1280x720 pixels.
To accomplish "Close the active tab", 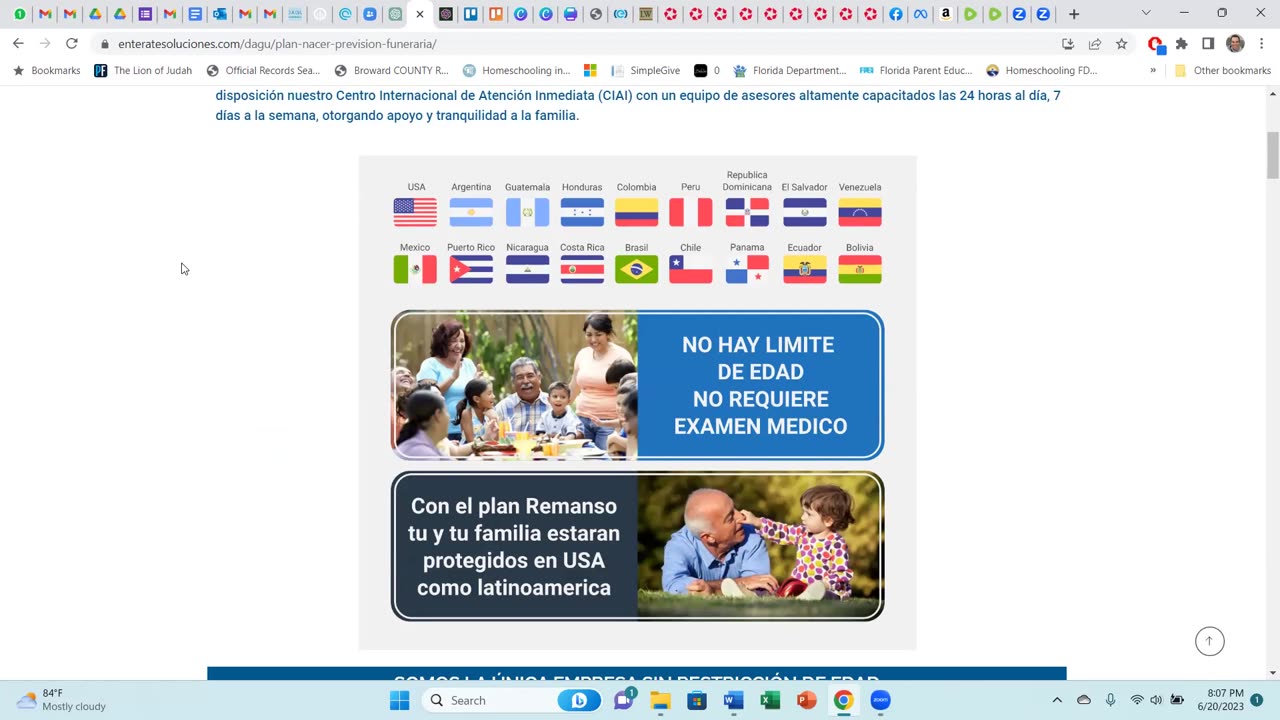I will point(420,14).
